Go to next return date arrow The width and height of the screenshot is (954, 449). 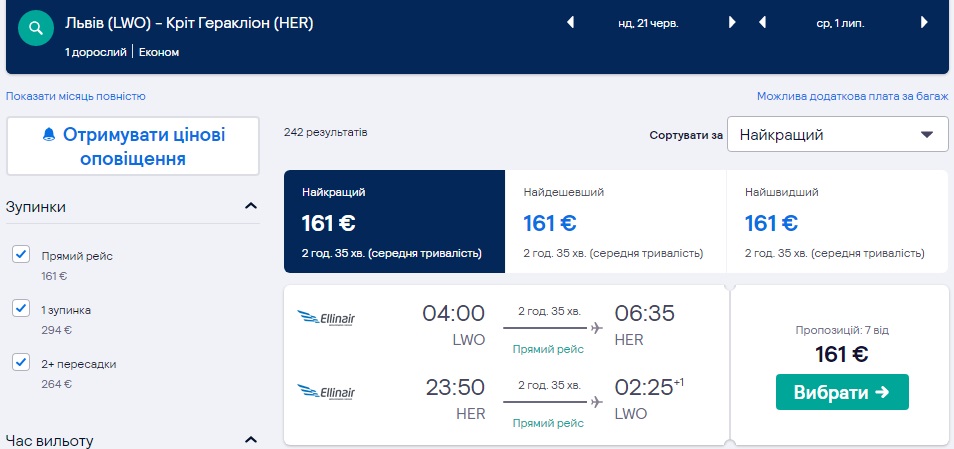[925, 23]
